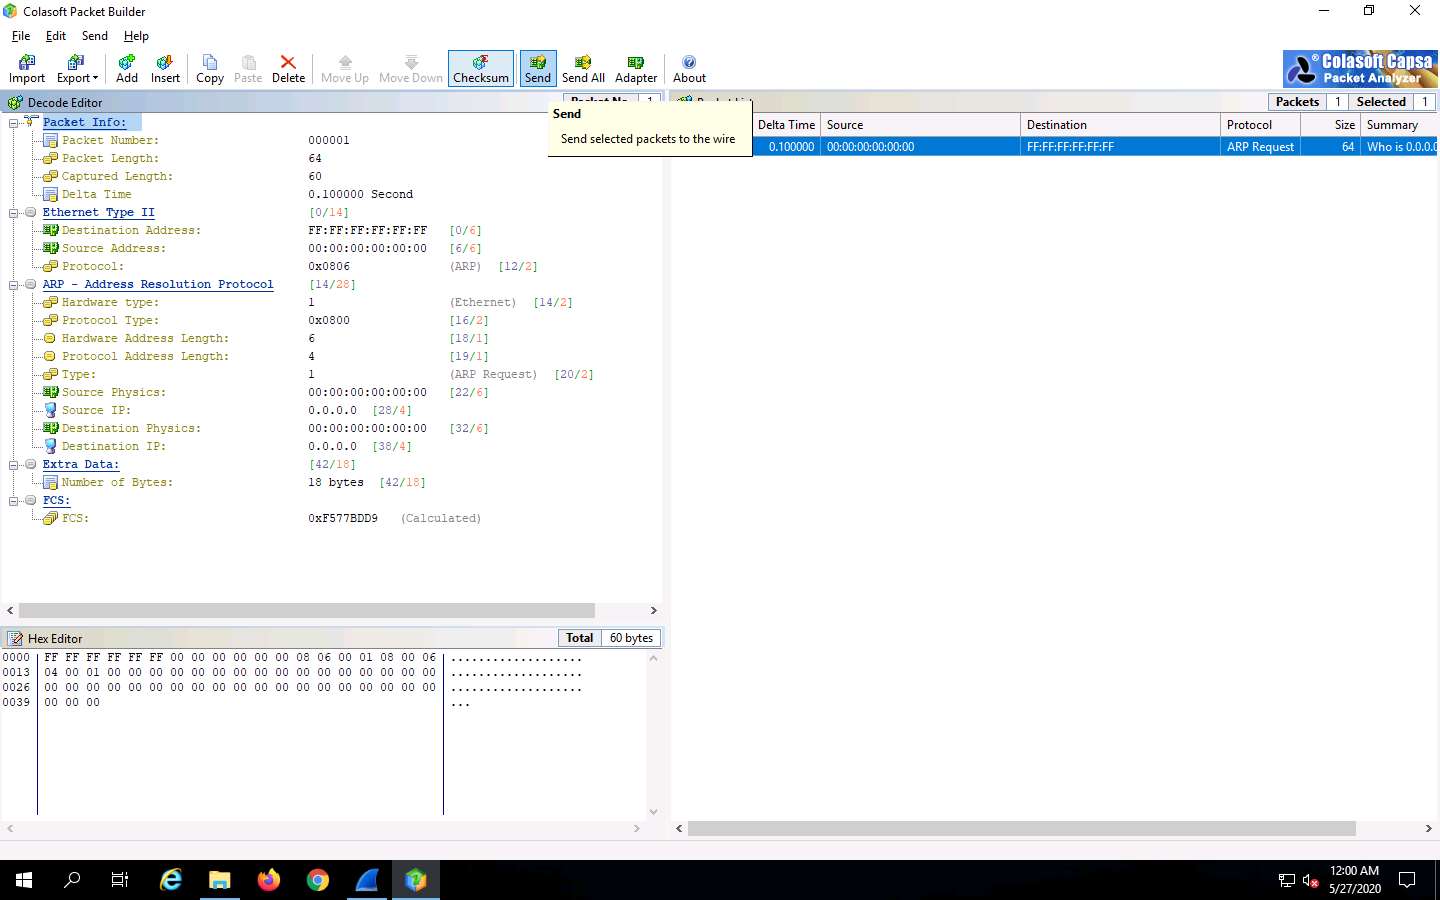The image size is (1440, 900).
Task: Open the Edit menu
Action: pos(56,36)
